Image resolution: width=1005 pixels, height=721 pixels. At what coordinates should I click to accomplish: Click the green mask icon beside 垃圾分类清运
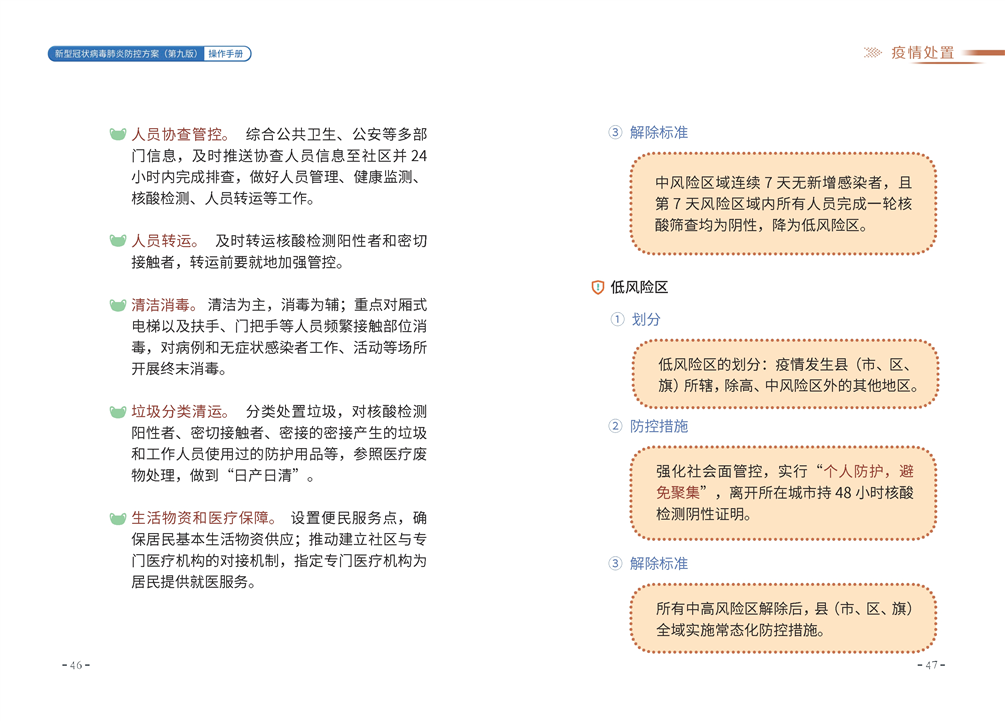coord(118,412)
